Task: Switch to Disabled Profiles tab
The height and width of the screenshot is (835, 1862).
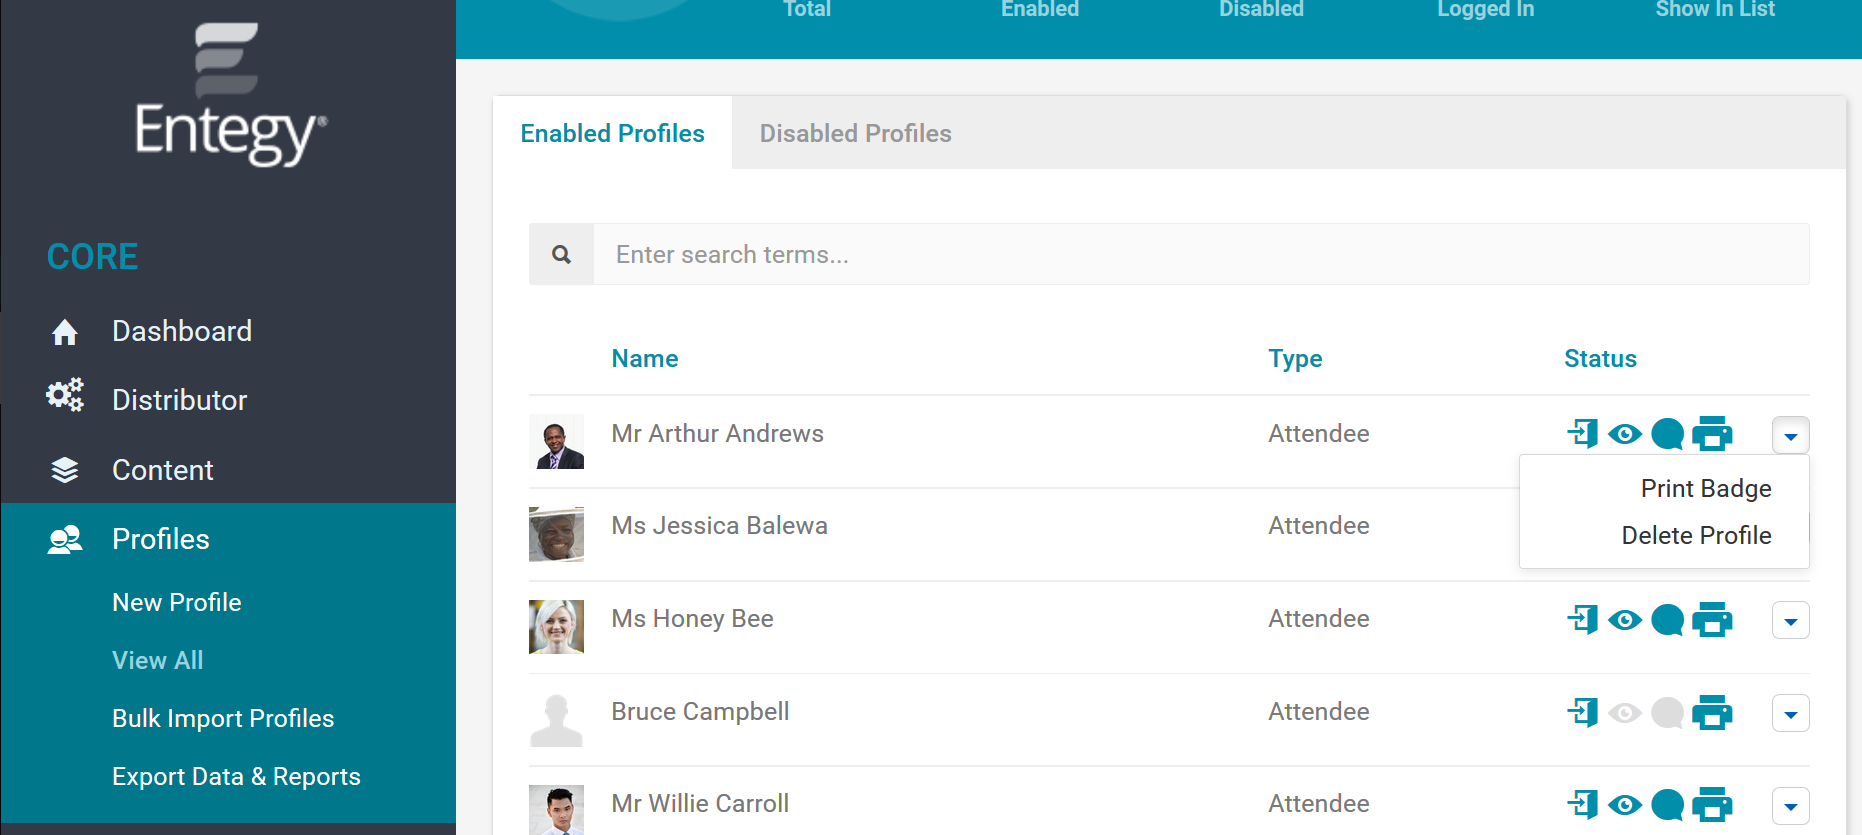Action: pyautogui.click(x=855, y=133)
